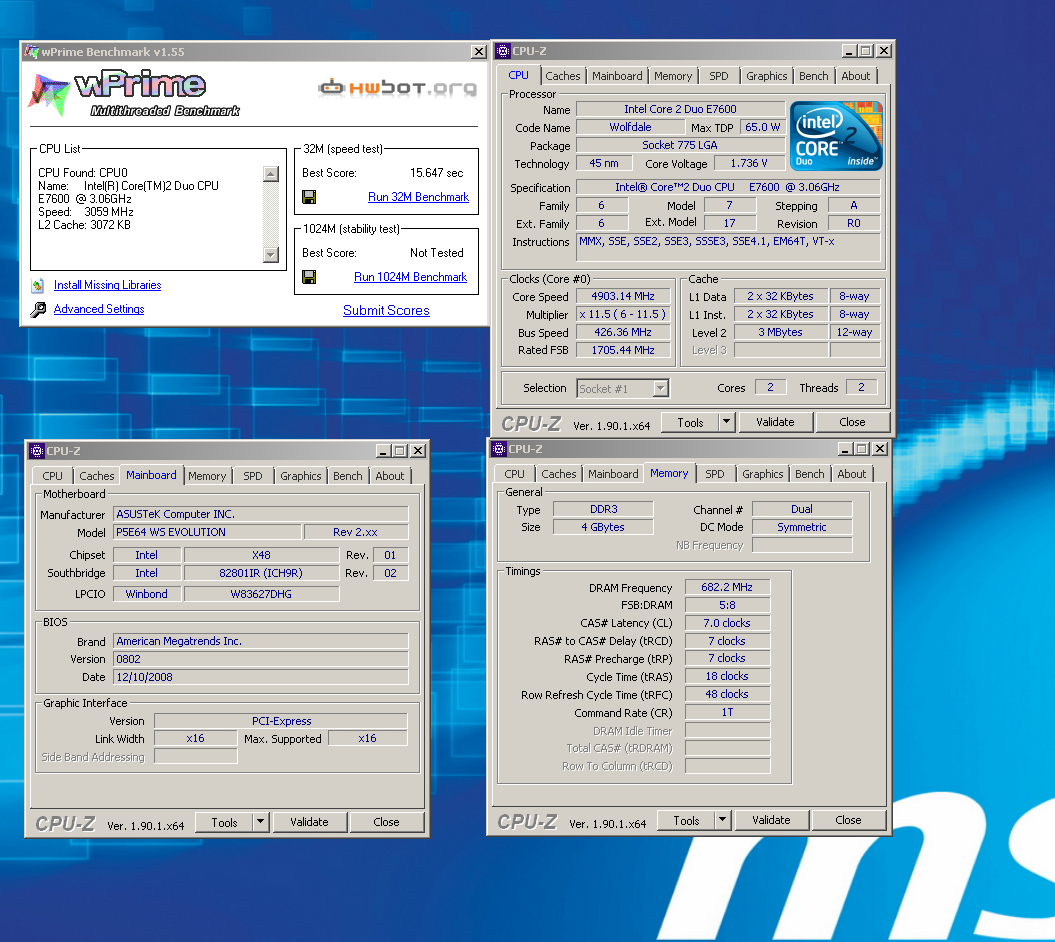Click the 32M best score 15.647 sec
Image resolution: width=1055 pixels, height=942 pixels.
click(436, 173)
